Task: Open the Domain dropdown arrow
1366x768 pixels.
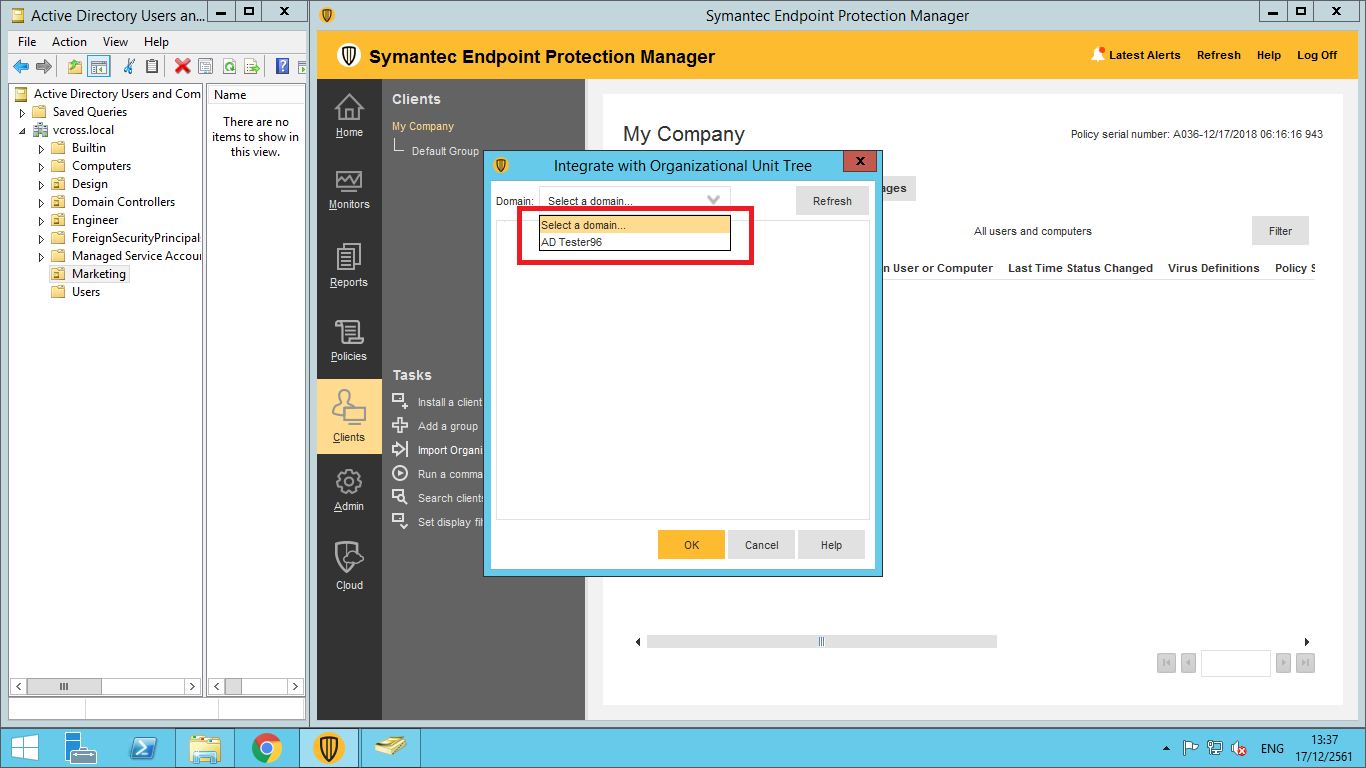Action: pos(713,200)
